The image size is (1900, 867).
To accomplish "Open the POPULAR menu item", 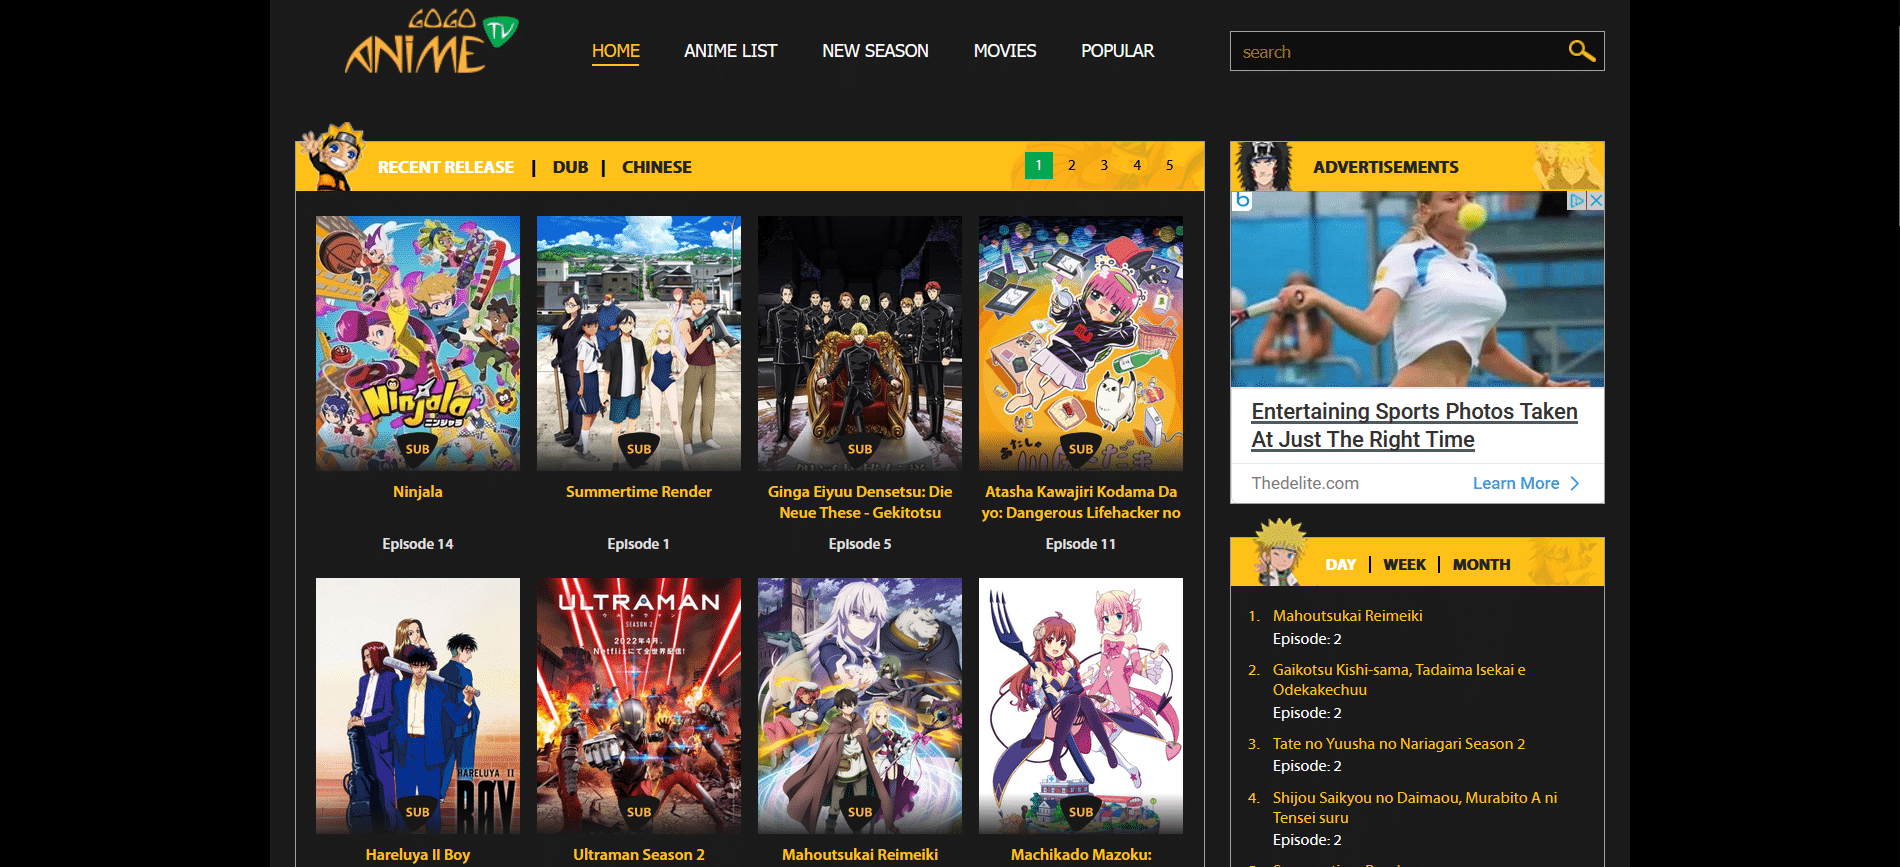I will 1117,51.
